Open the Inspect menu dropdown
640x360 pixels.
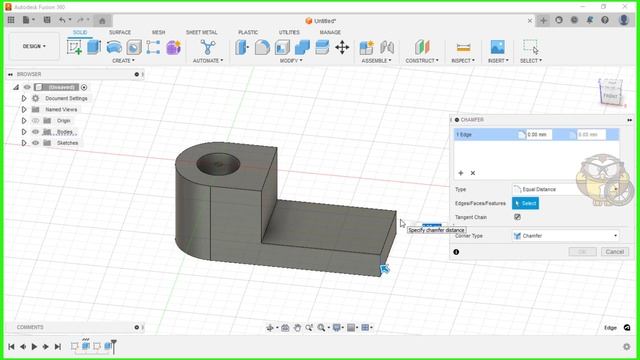(463, 60)
